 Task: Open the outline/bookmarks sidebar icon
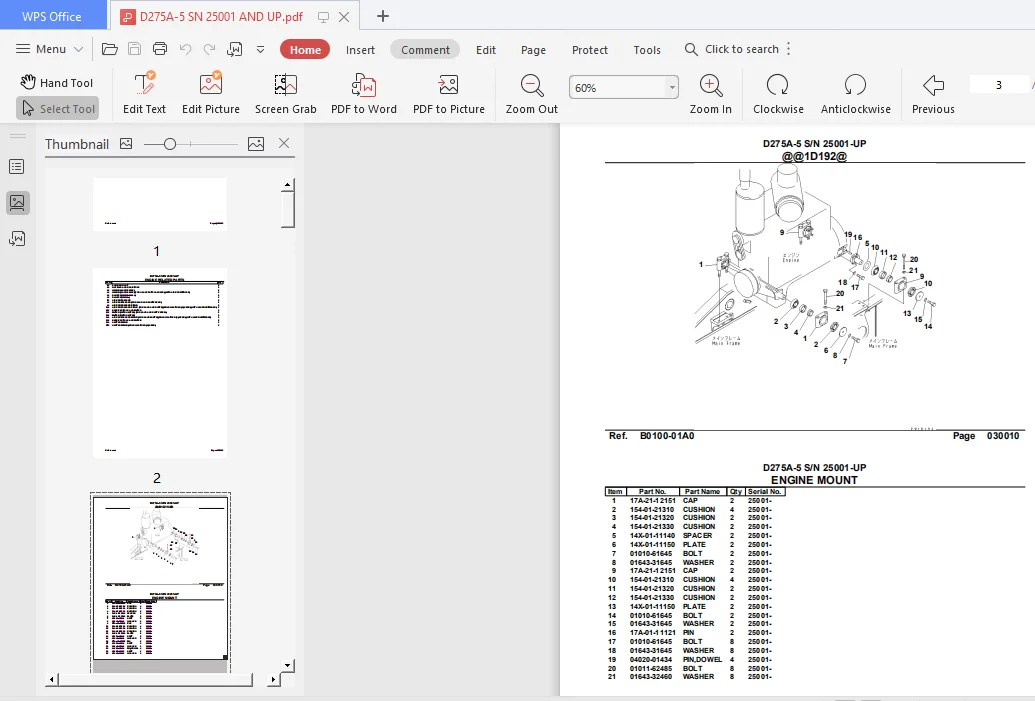coord(17,166)
